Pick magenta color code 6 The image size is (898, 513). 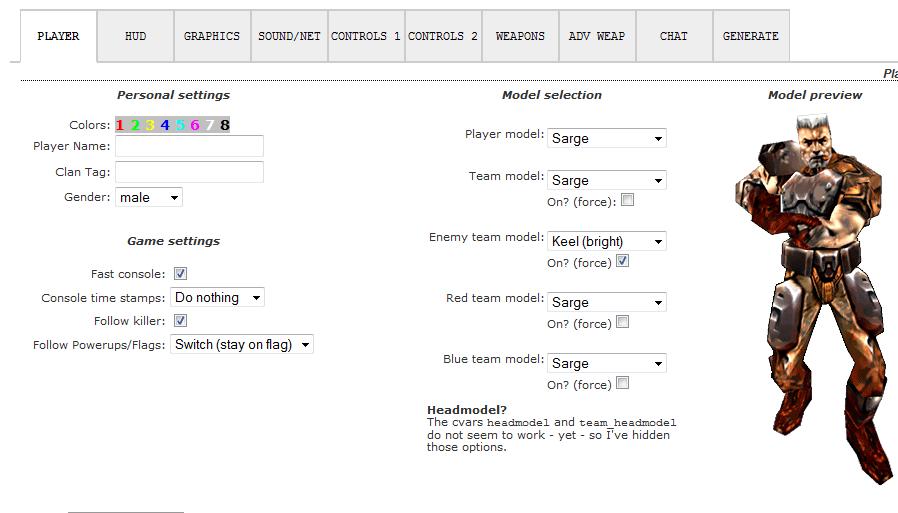[x=195, y=125]
